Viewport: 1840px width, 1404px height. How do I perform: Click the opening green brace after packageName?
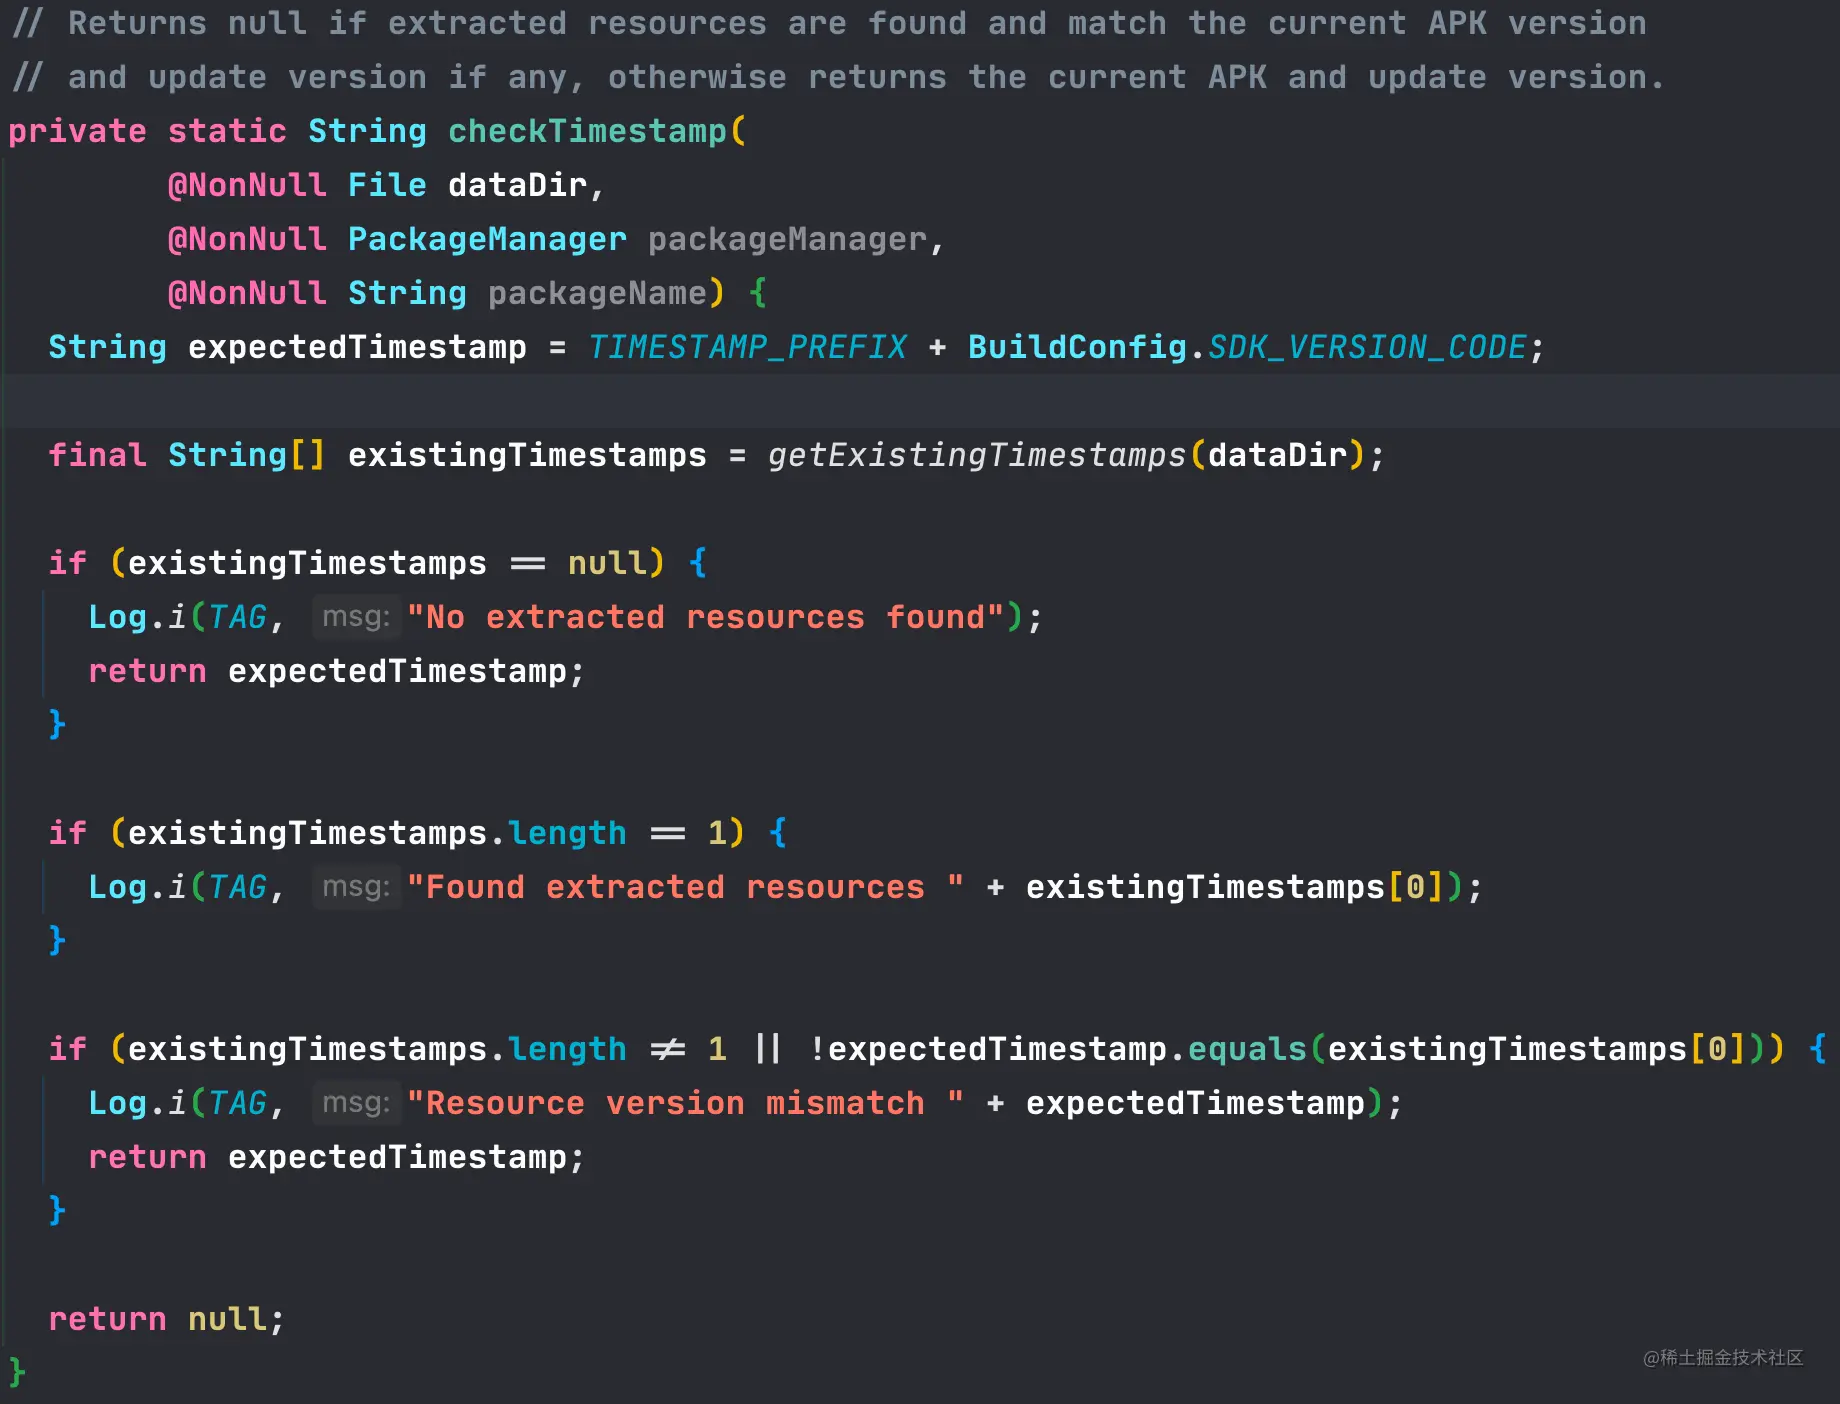point(757,293)
